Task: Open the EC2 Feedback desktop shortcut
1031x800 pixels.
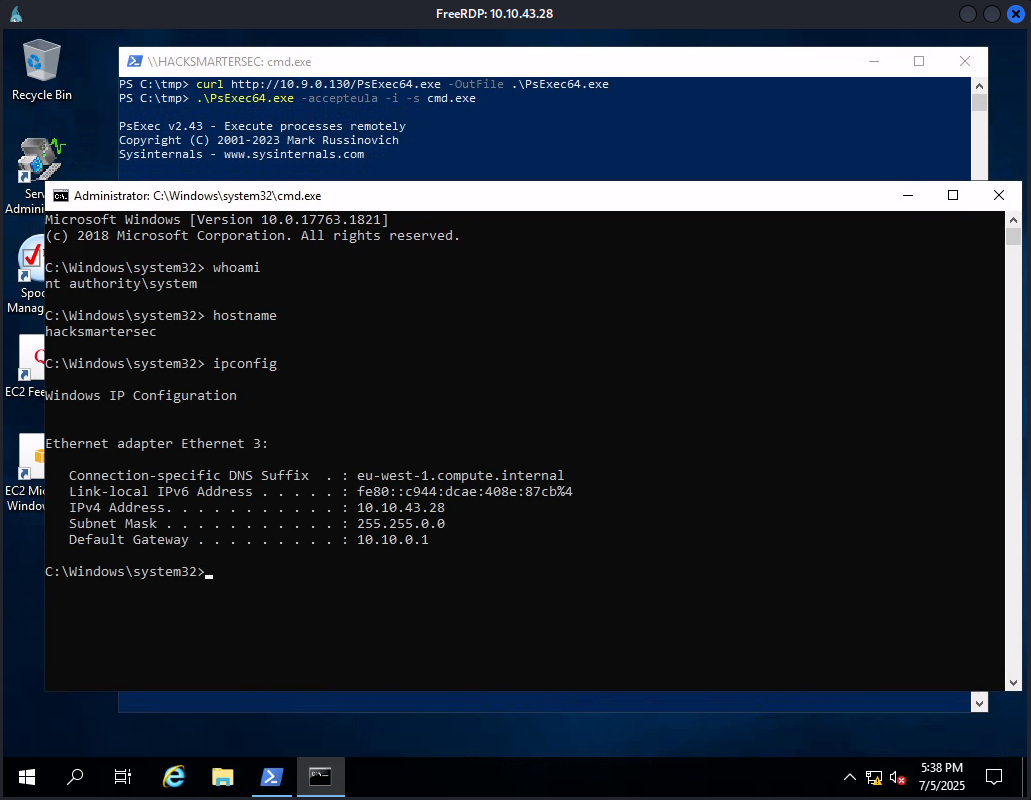Action: click(24, 365)
